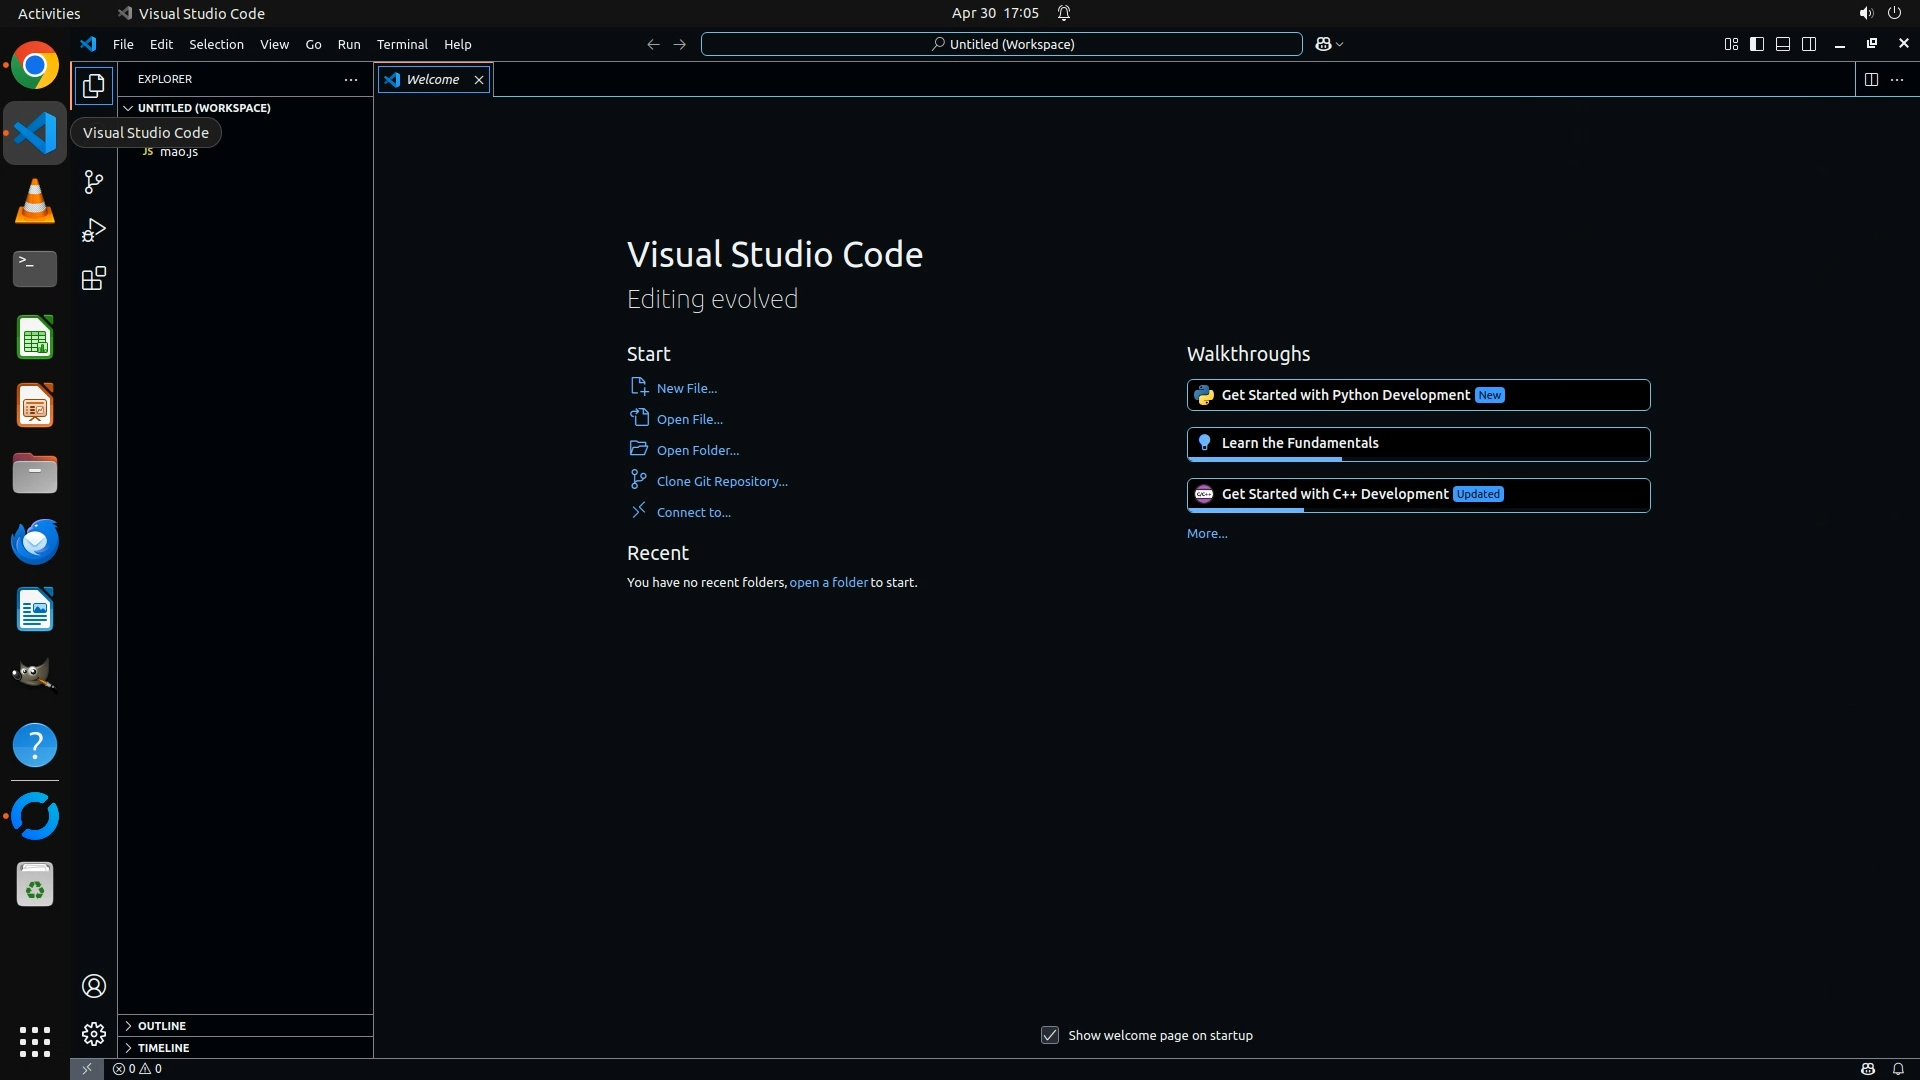Screen dimensions: 1920x1080
Task: Open the Run and Debug view
Action: (x=93, y=230)
